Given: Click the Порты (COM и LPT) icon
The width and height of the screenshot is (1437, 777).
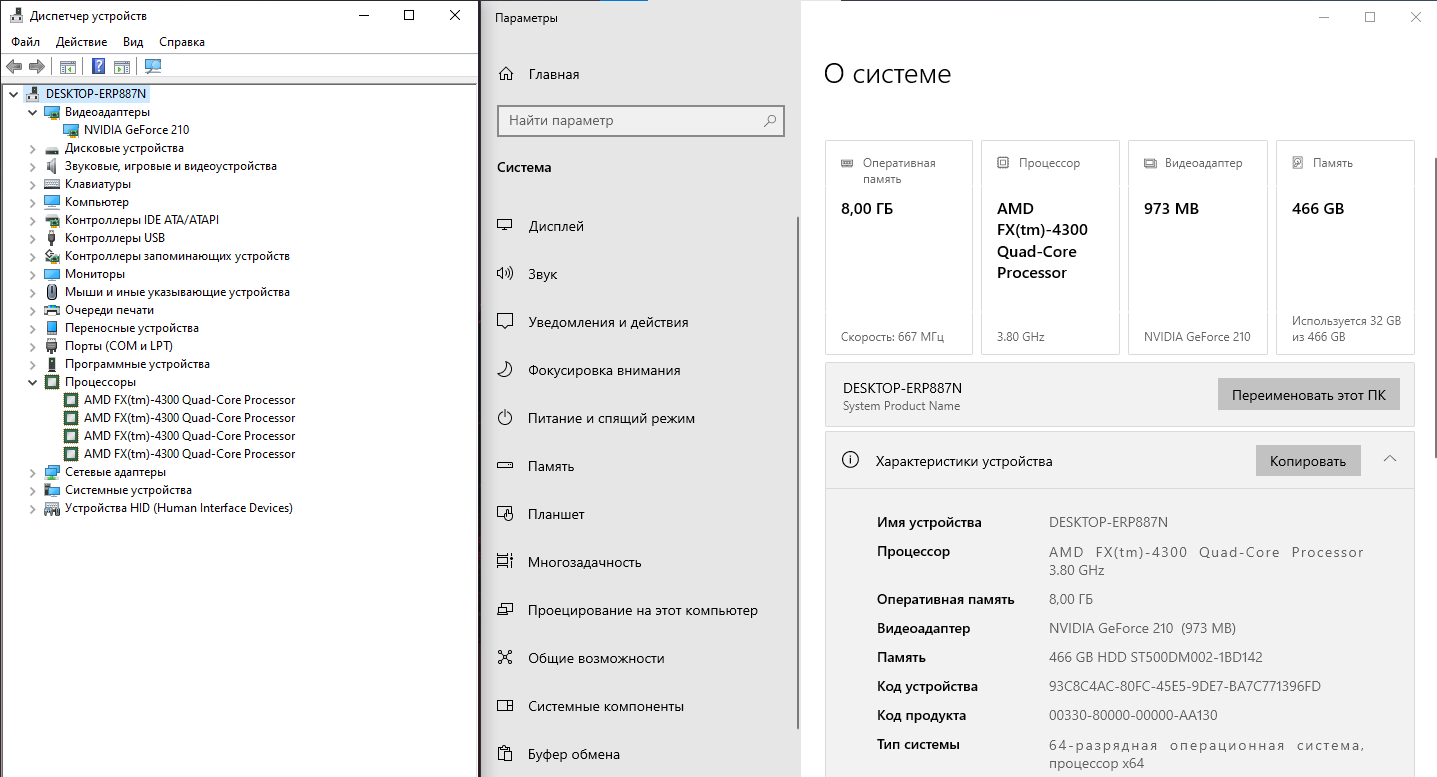Looking at the screenshot, I should click(52, 346).
